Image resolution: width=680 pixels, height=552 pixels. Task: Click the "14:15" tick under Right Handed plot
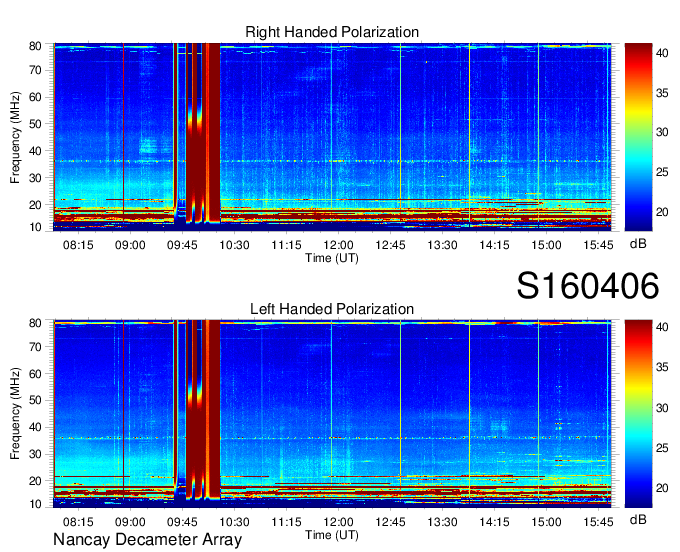click(494, 245)
